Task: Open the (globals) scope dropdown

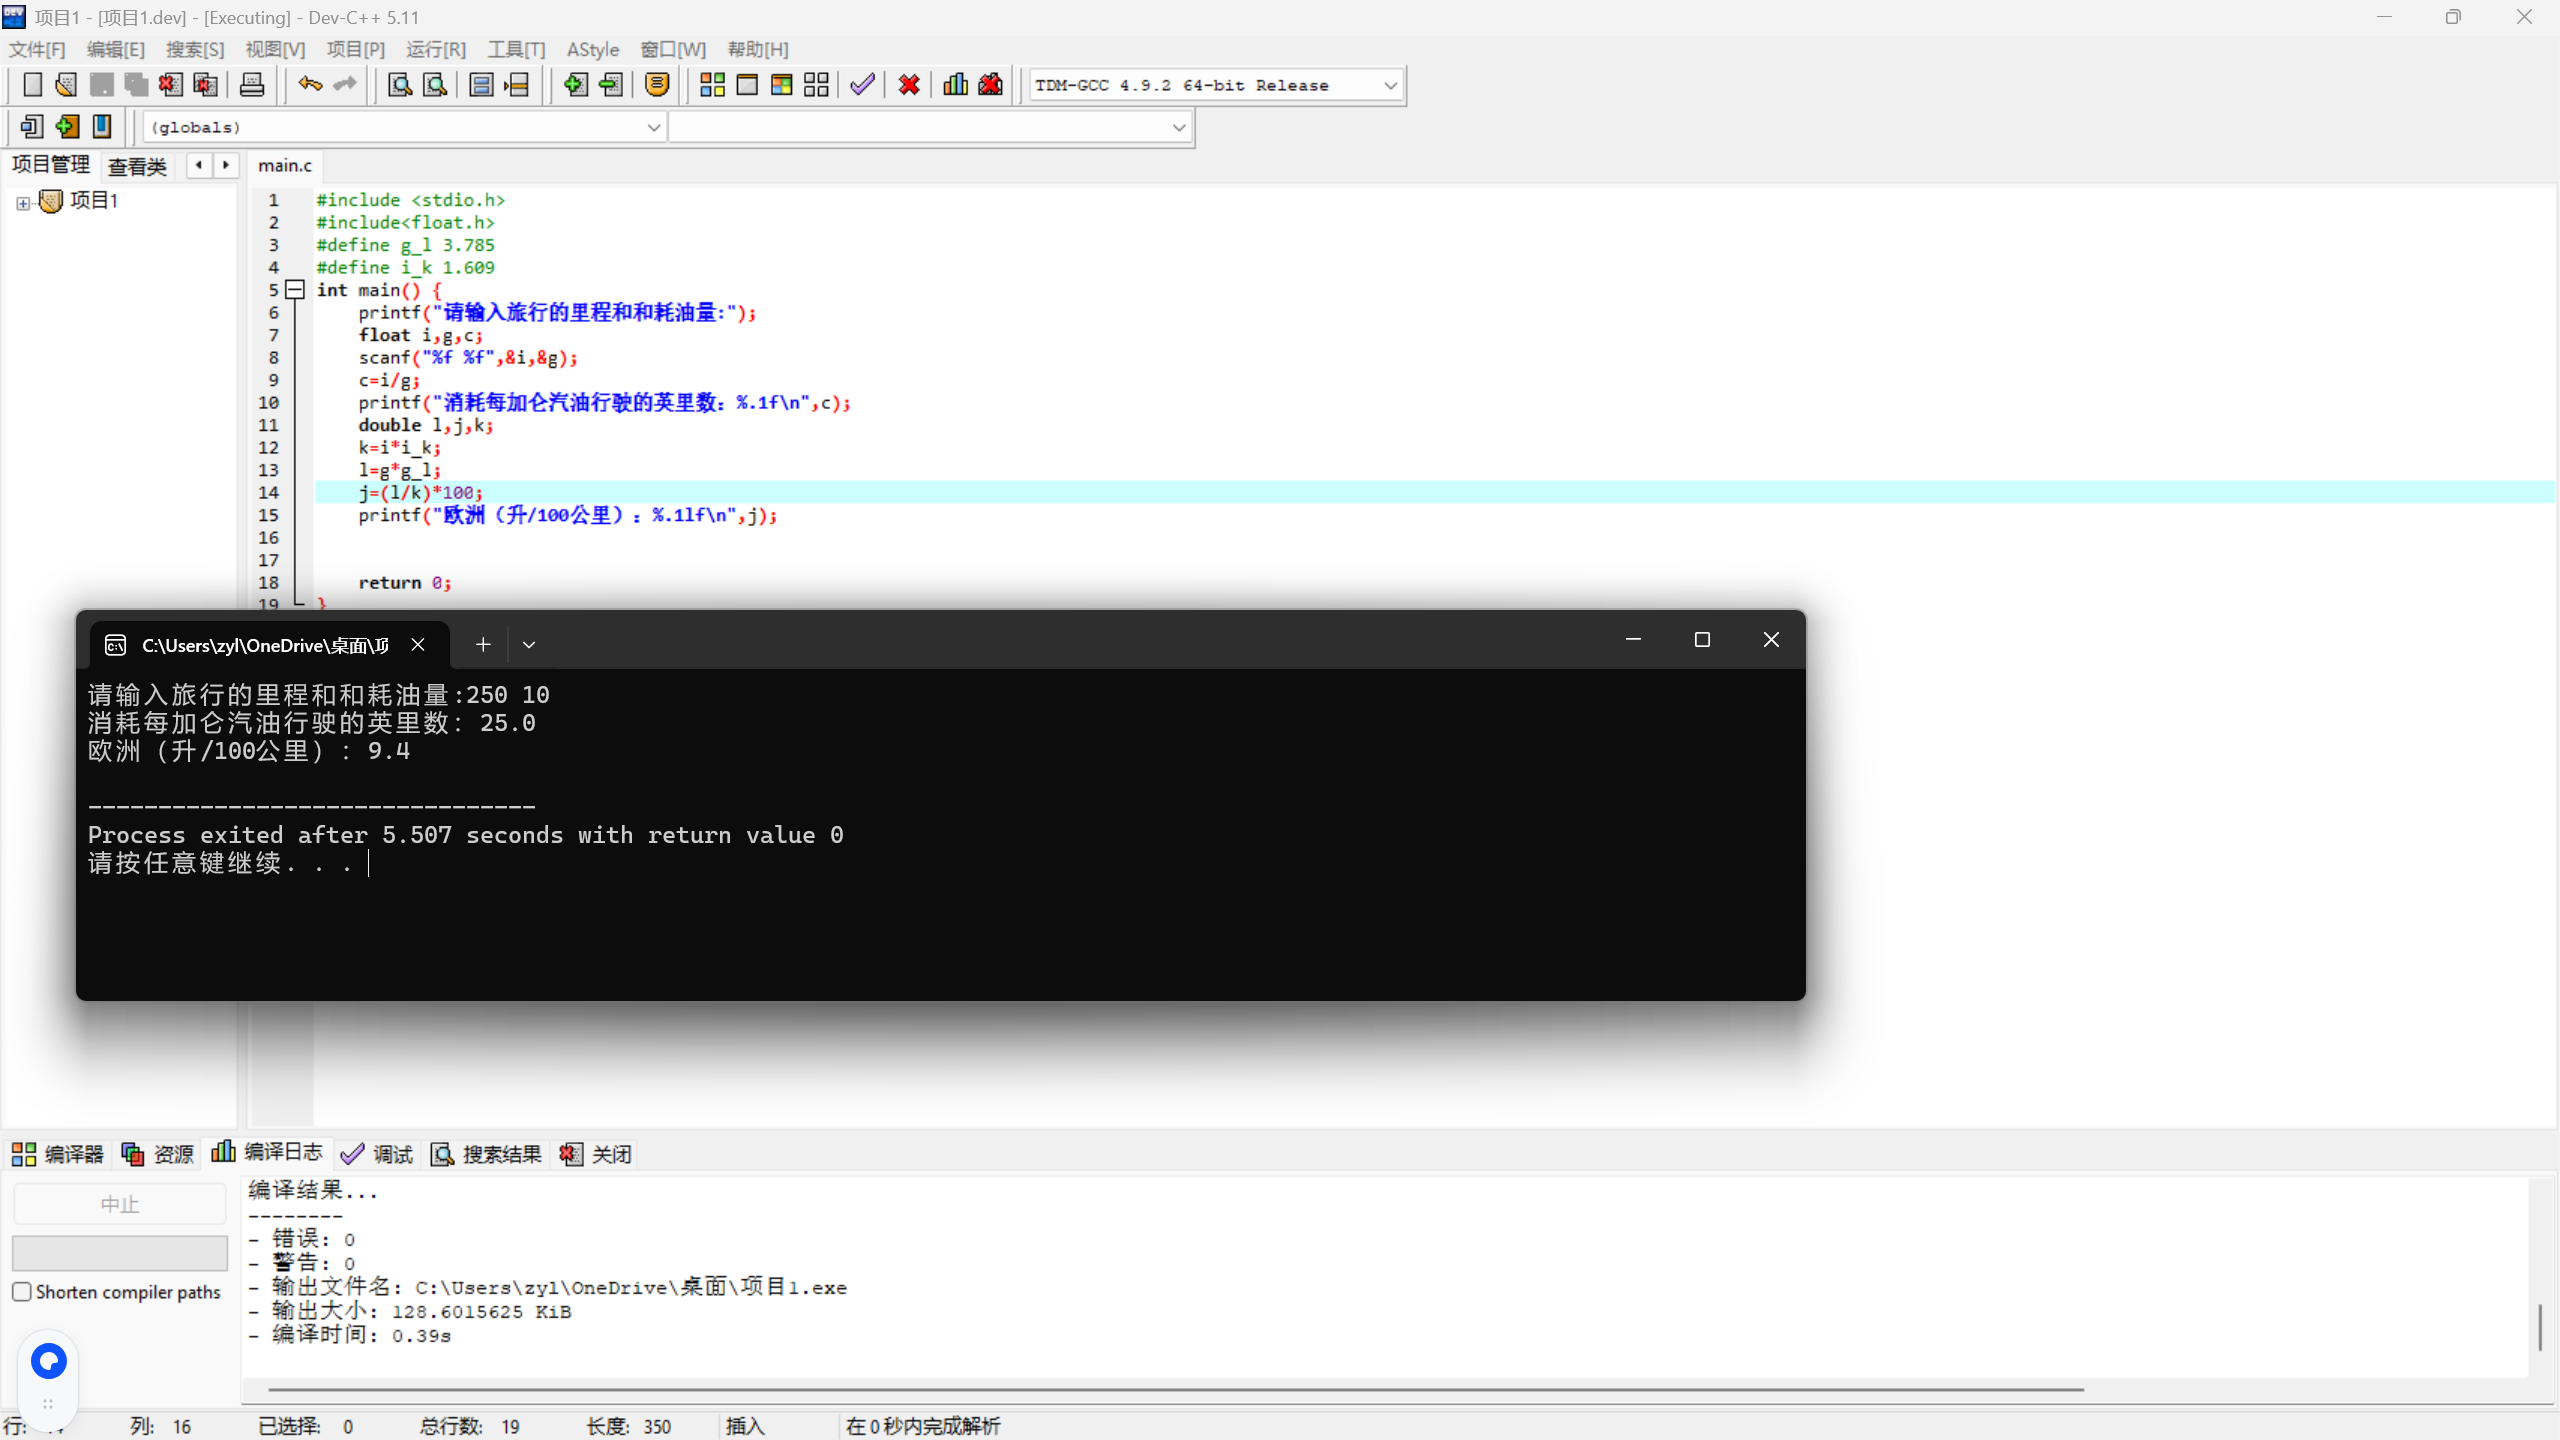Action: pos(653,127)
